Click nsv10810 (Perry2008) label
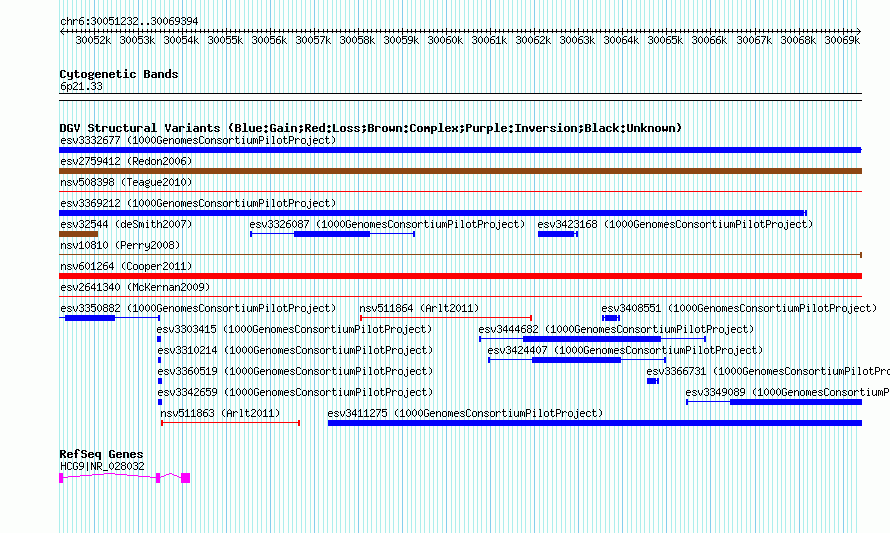 [x=120, y=245]
